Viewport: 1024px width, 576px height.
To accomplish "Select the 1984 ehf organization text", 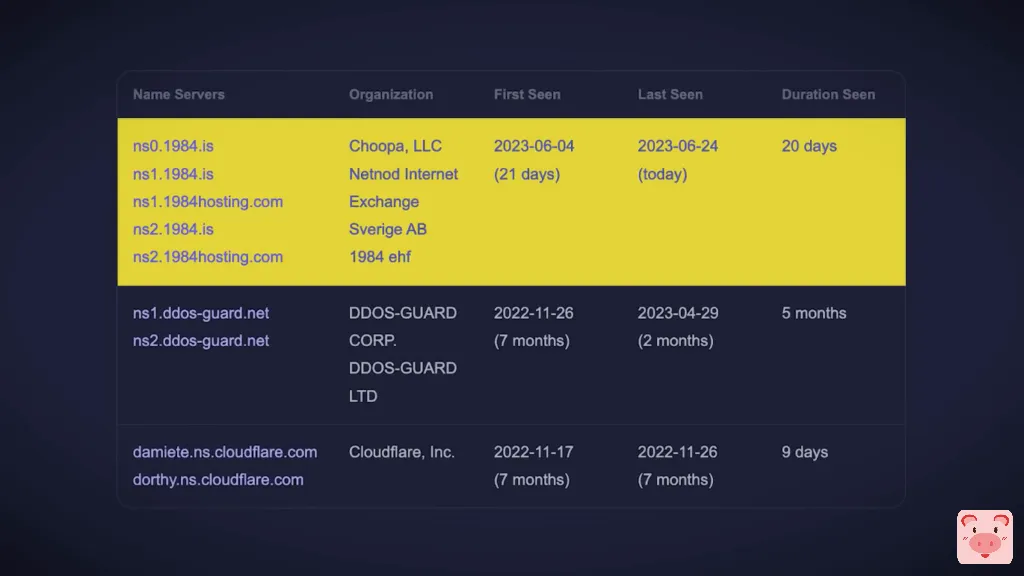I will (x=379, y=257).
